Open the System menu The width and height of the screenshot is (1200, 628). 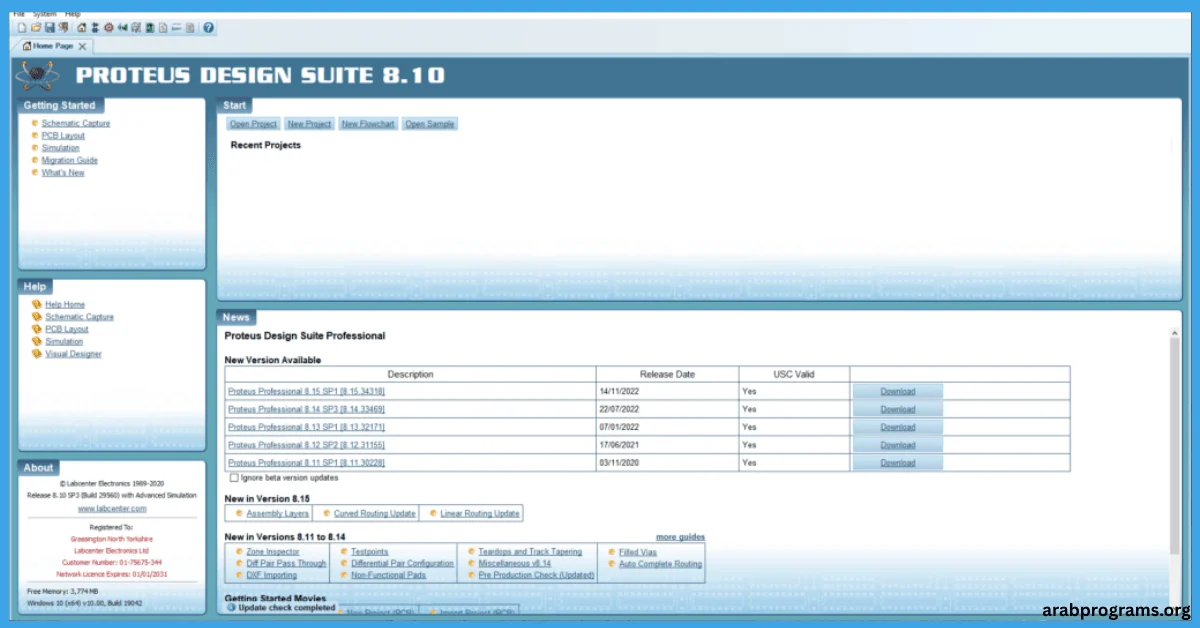point(45,14)
